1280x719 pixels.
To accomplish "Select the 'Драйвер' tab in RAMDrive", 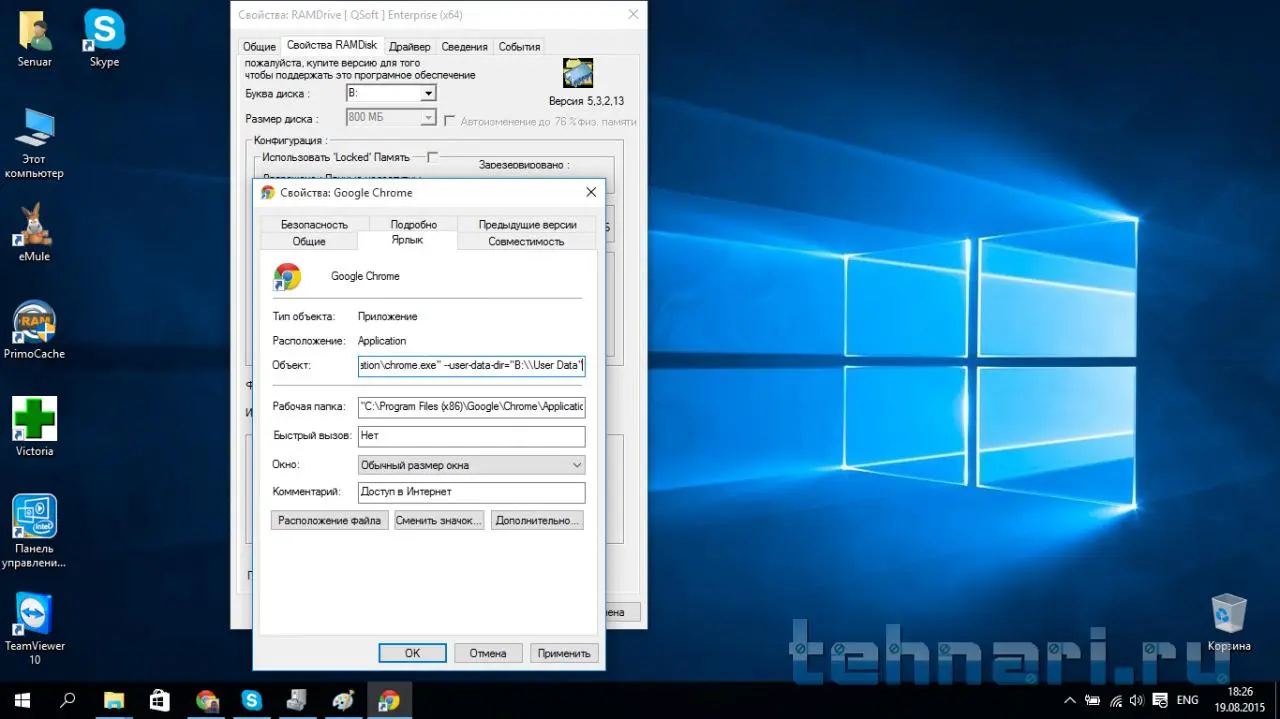I will pyautogui.click(x=409, y=46).
